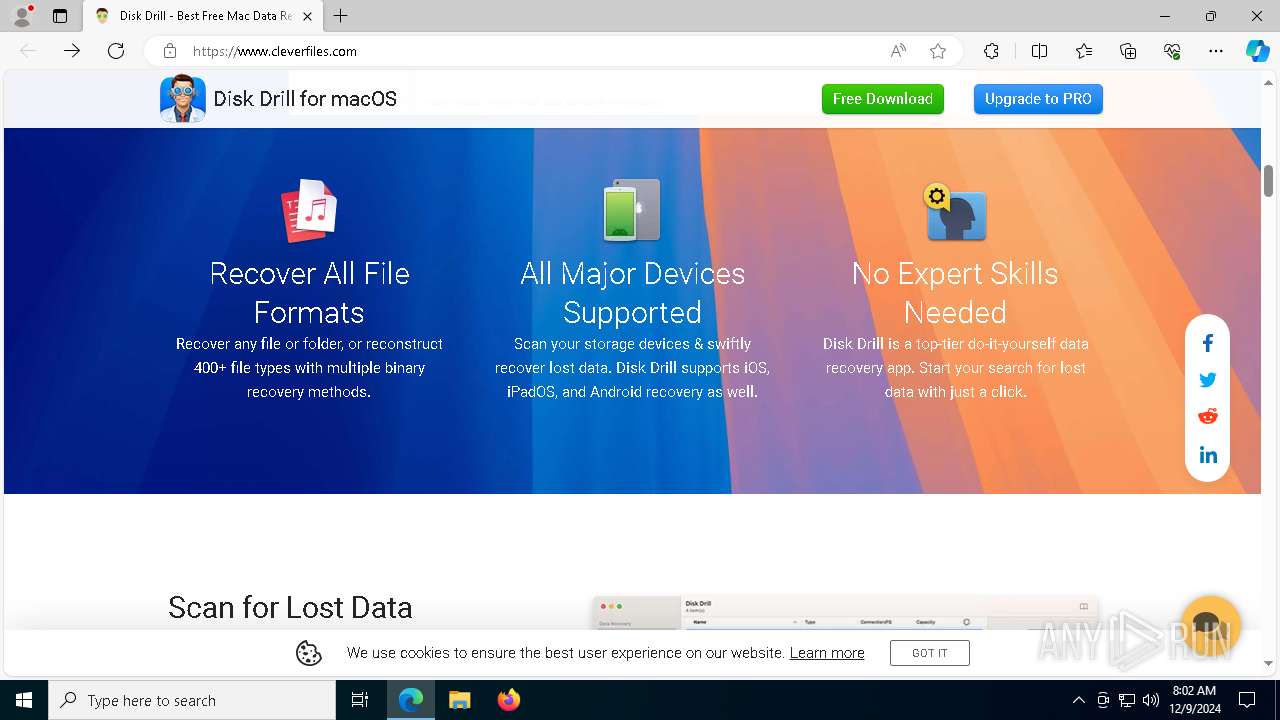Click the Disk Drill for macOS title
This screenshot has height=720, width=1280.
click(305, 99)
